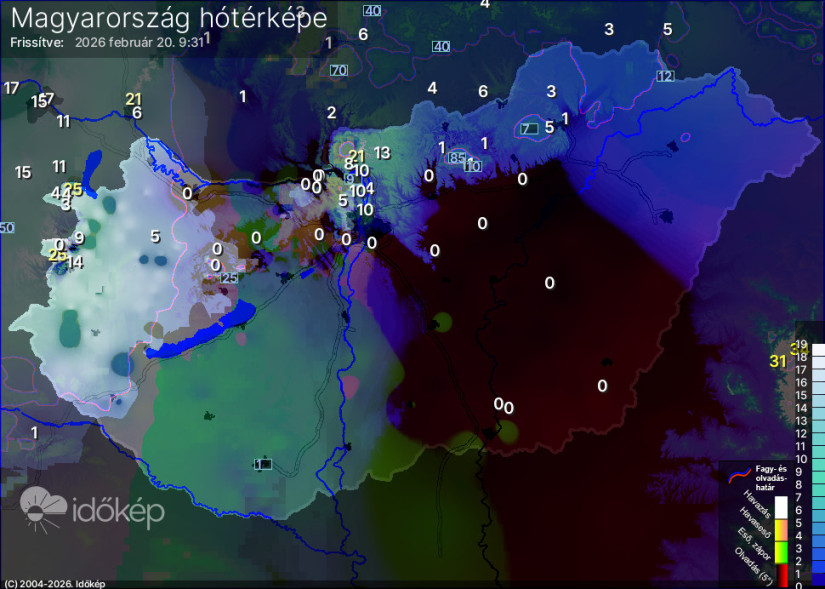
Task: Click the red Olvadás (5°) legend block
Action: click(x=781, y=575)
